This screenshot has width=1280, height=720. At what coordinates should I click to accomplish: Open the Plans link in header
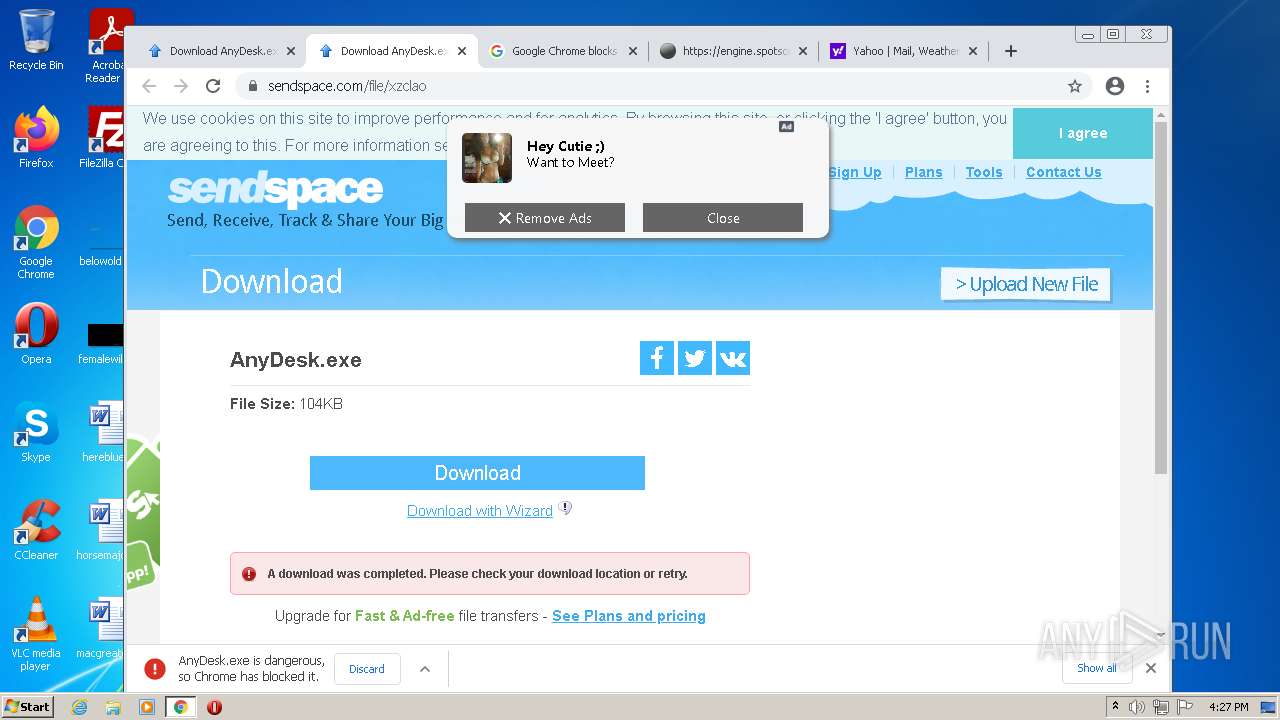pos(924,172)
